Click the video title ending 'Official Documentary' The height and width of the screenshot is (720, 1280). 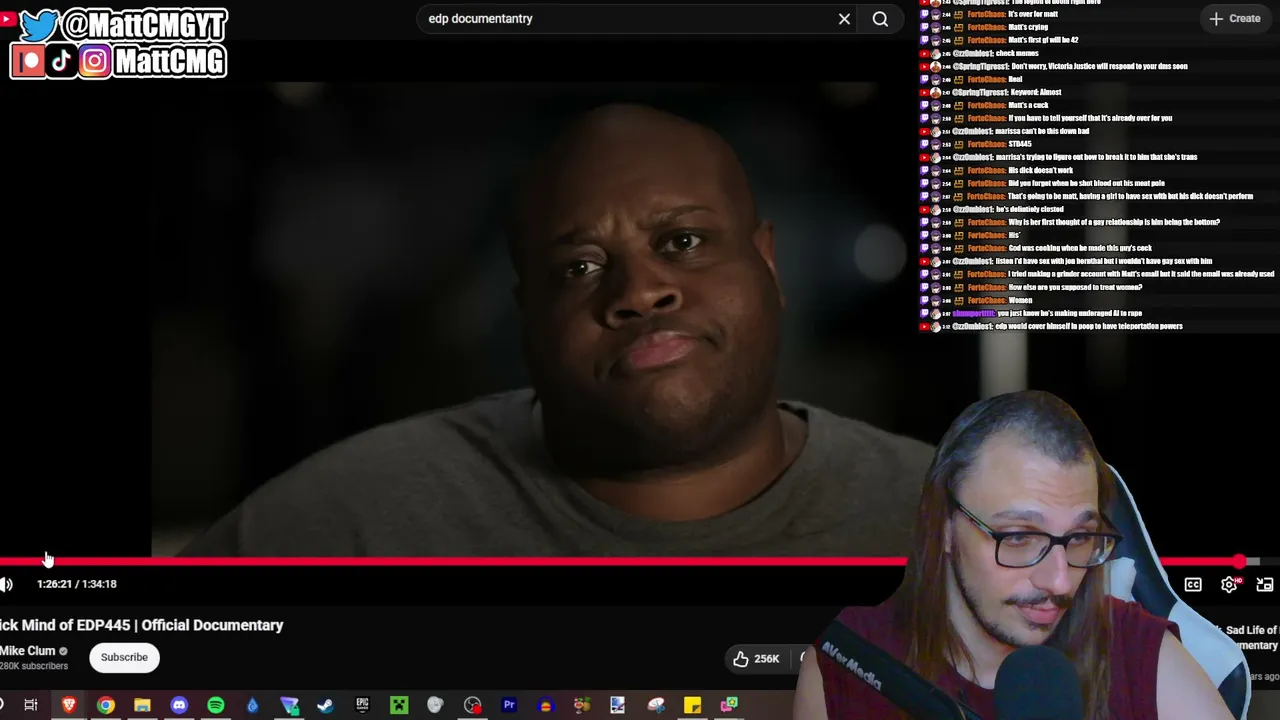[142, 625]
